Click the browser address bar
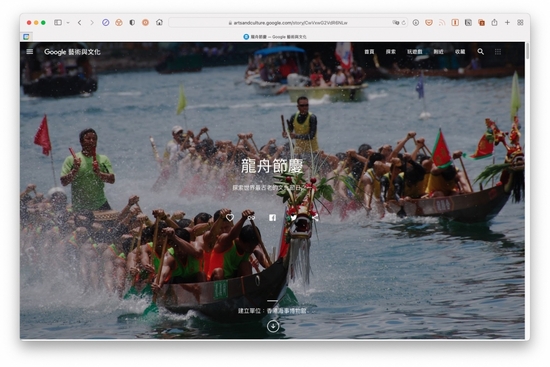The image size is (550, 367). tap(288, 22)
